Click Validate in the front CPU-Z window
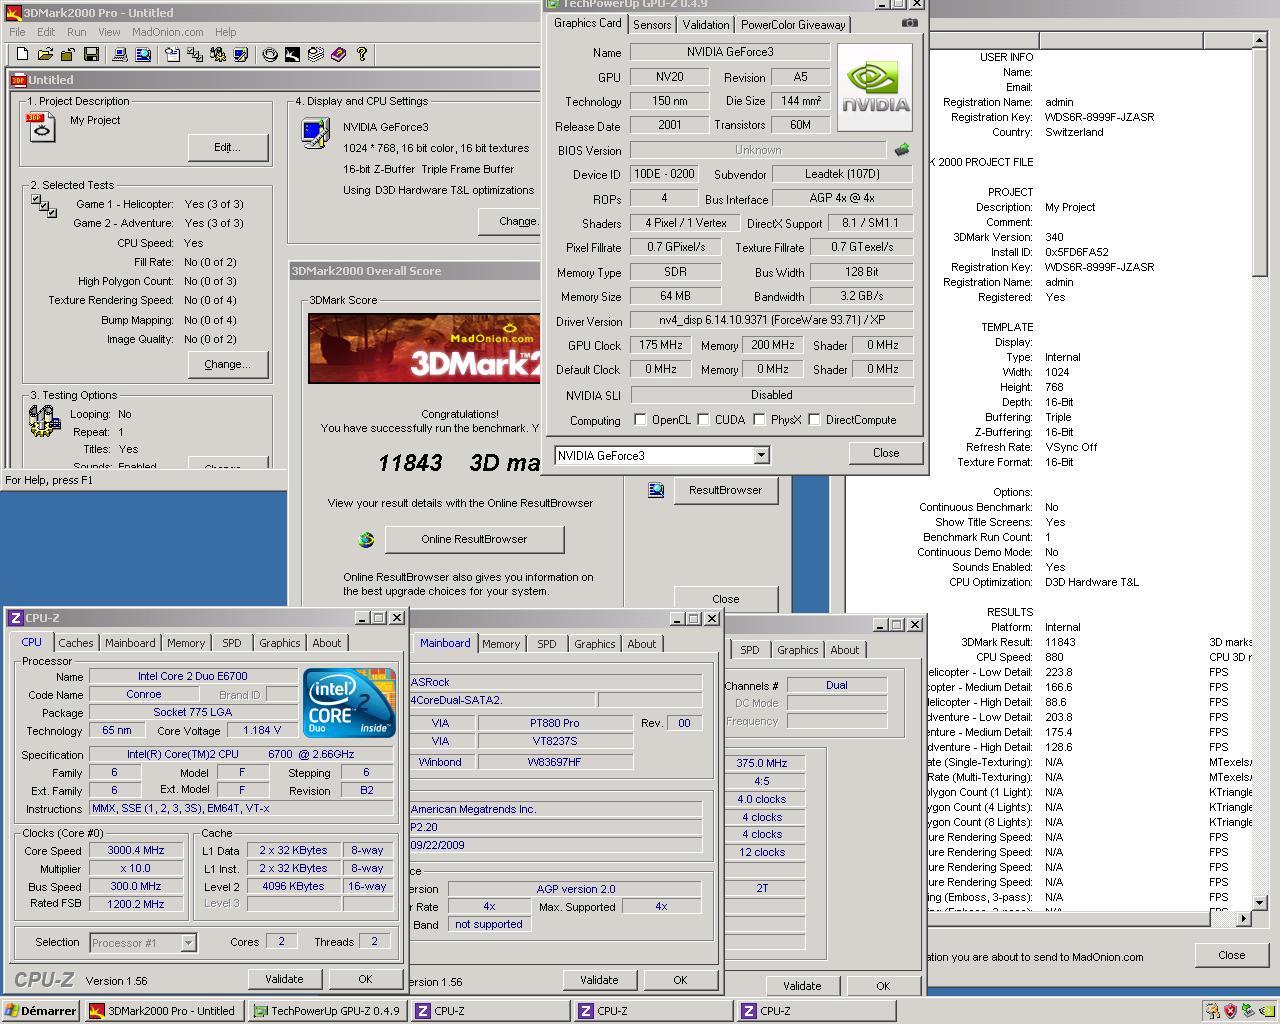 click(x=284, y=979)
